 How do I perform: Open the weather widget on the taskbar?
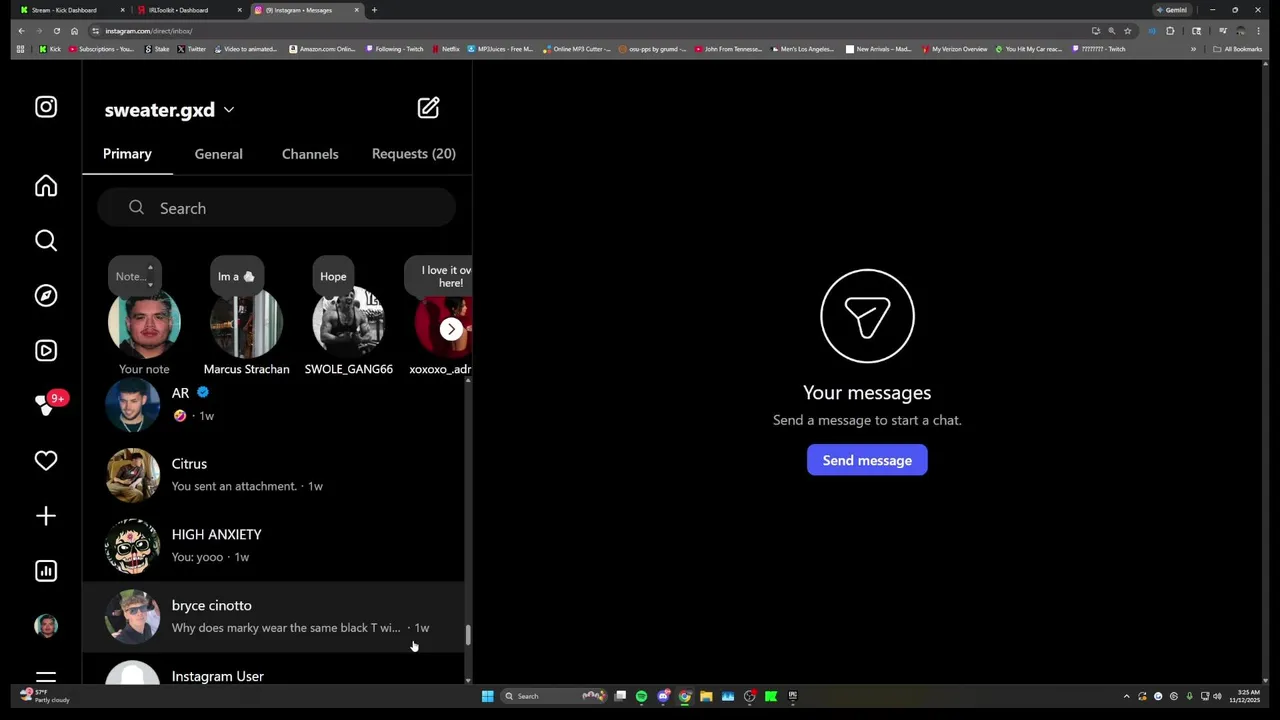point(45,696)
